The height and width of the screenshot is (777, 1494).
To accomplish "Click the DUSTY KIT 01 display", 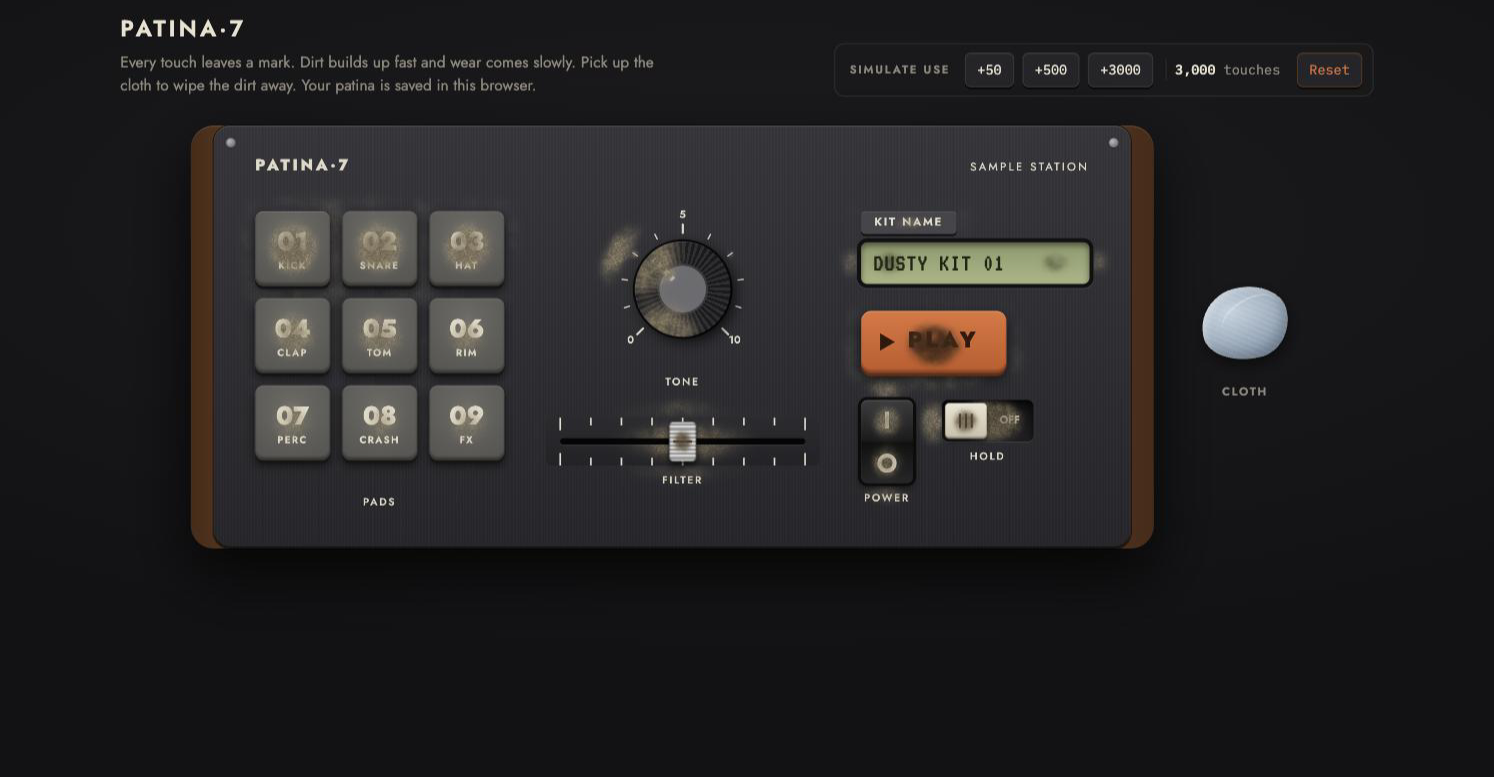I will click(975, 263).
